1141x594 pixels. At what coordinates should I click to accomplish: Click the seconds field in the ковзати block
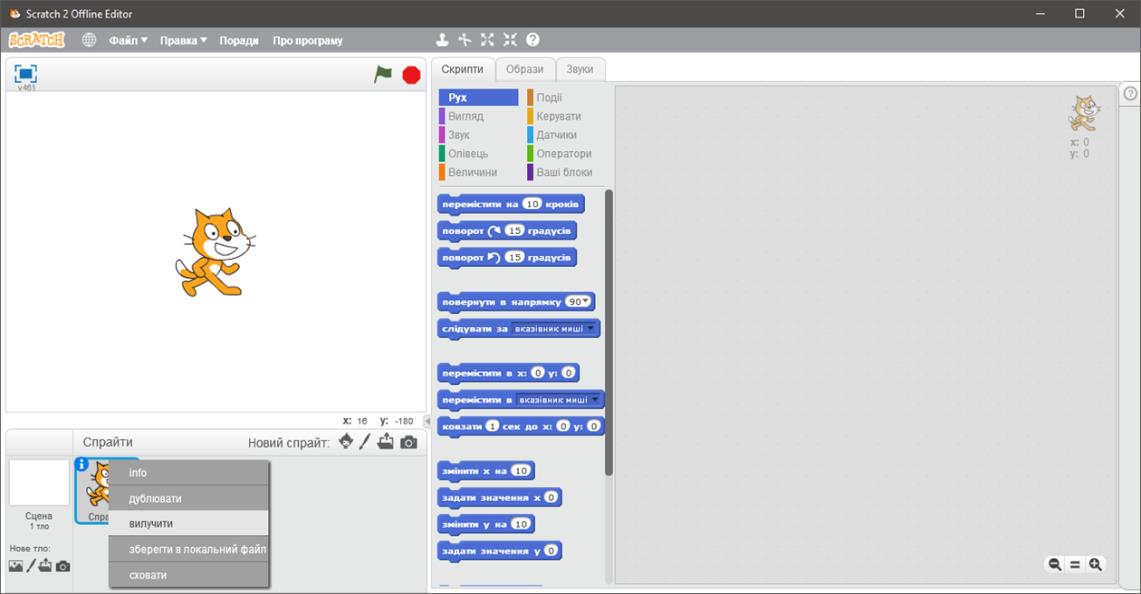coord(493,426)
